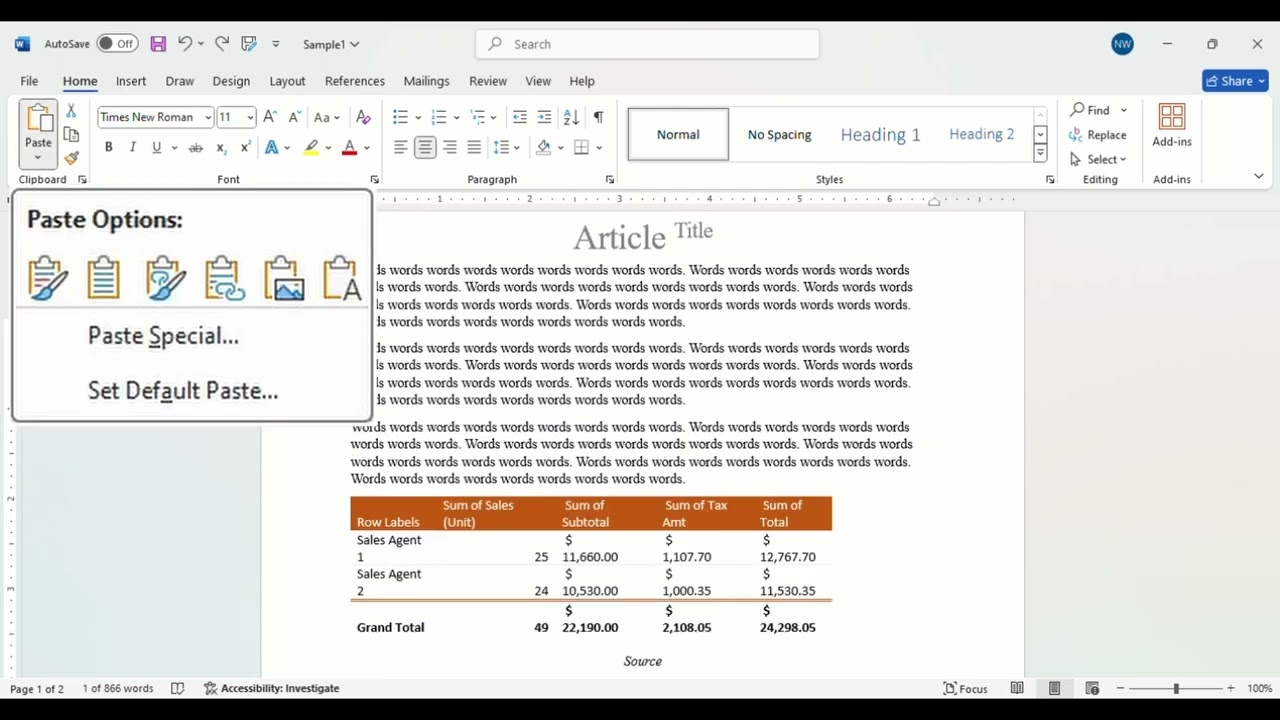Open the font size dropdown
1280x720 pixels.
click(x=250, y=117)
